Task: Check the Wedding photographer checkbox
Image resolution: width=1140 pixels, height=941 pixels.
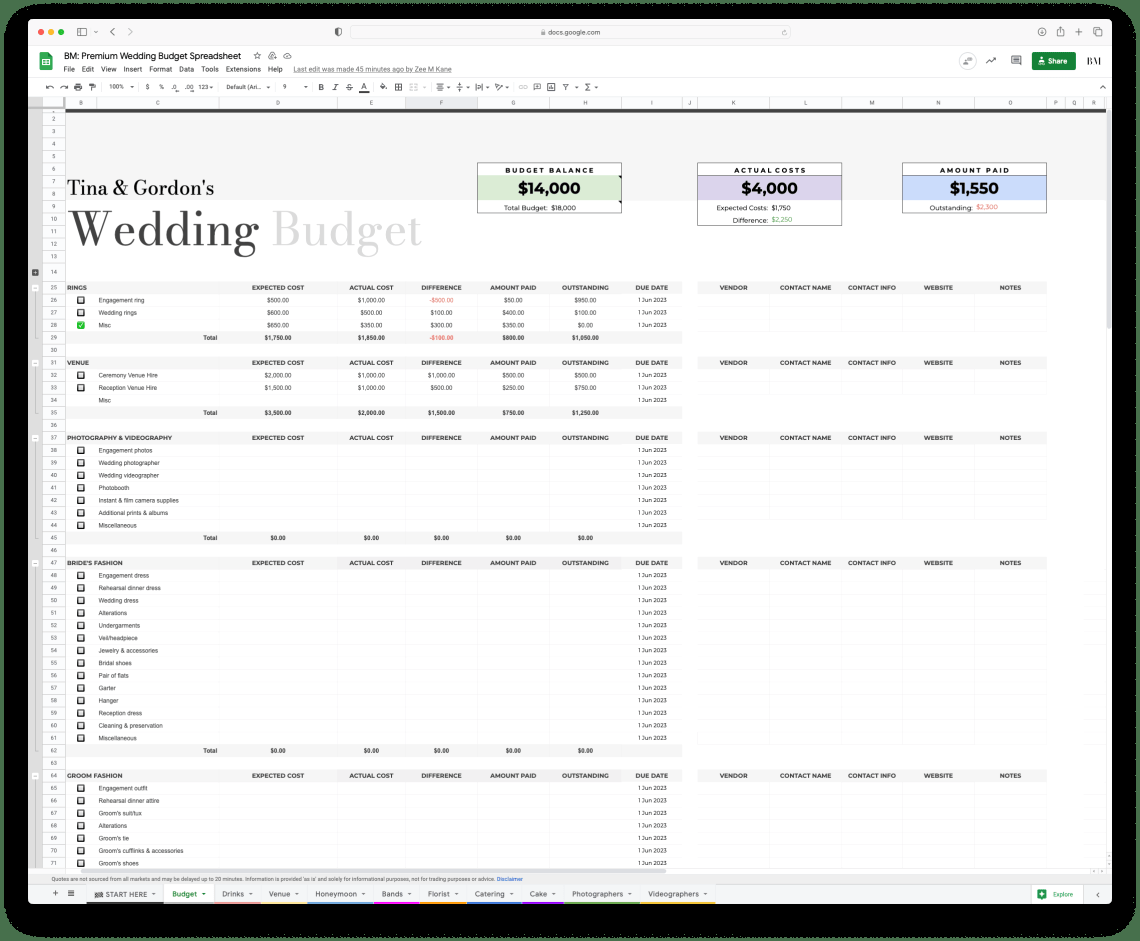Action: pyautogui.click(x=81, y=462)
